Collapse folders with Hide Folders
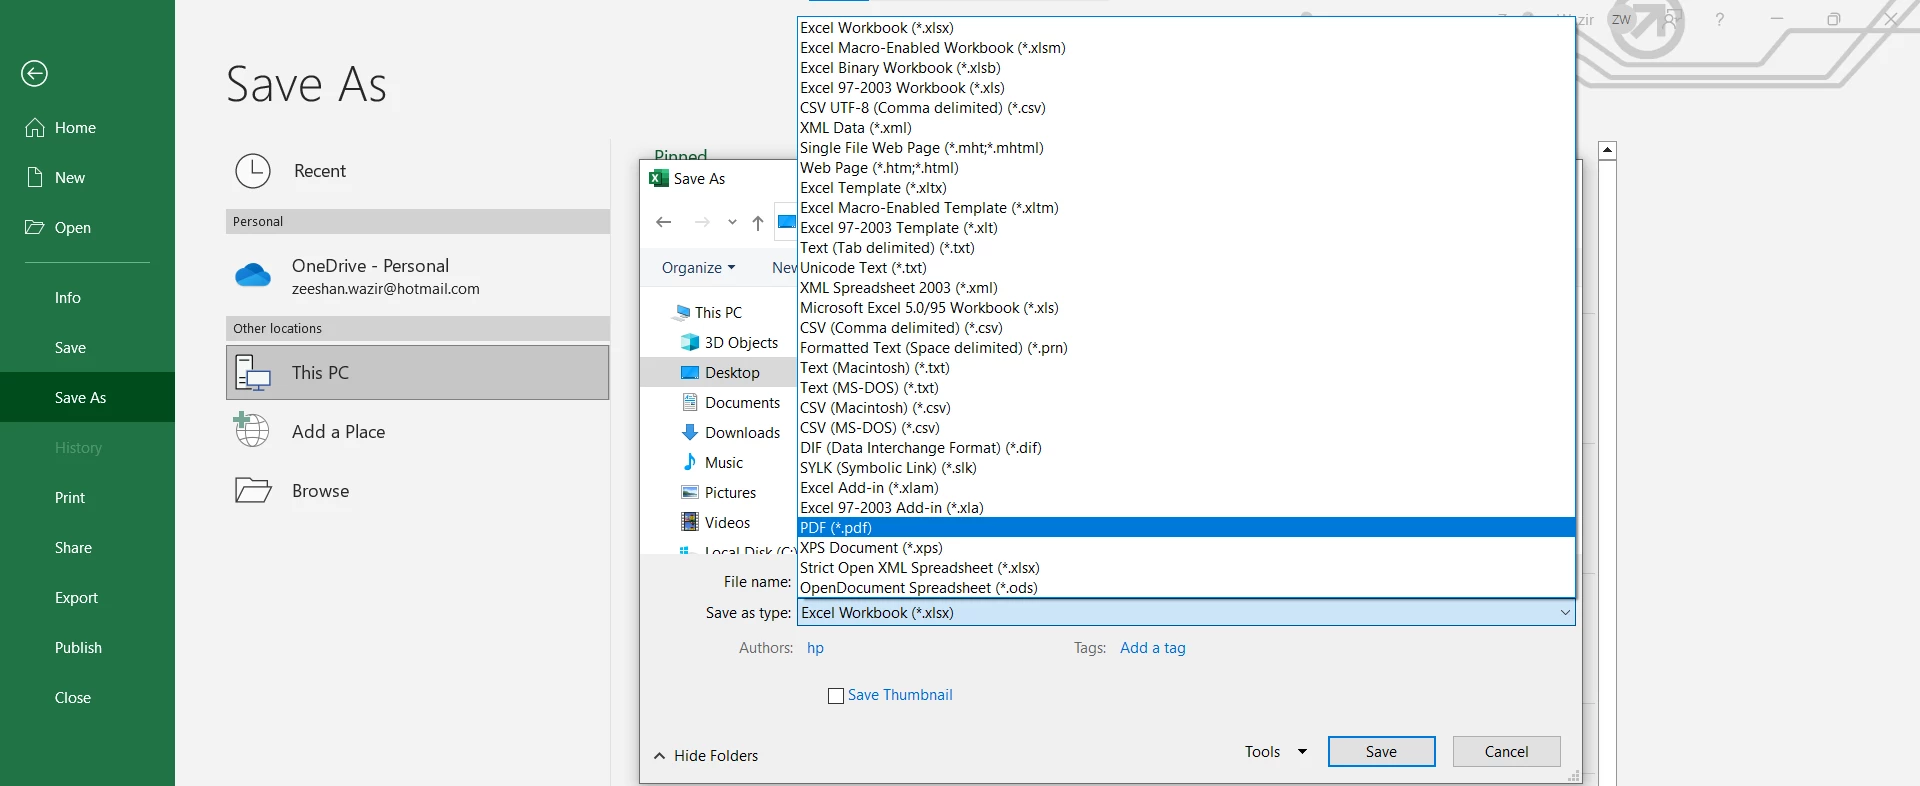Screen dimensions: 1920x786 click(x=706, y=756)
